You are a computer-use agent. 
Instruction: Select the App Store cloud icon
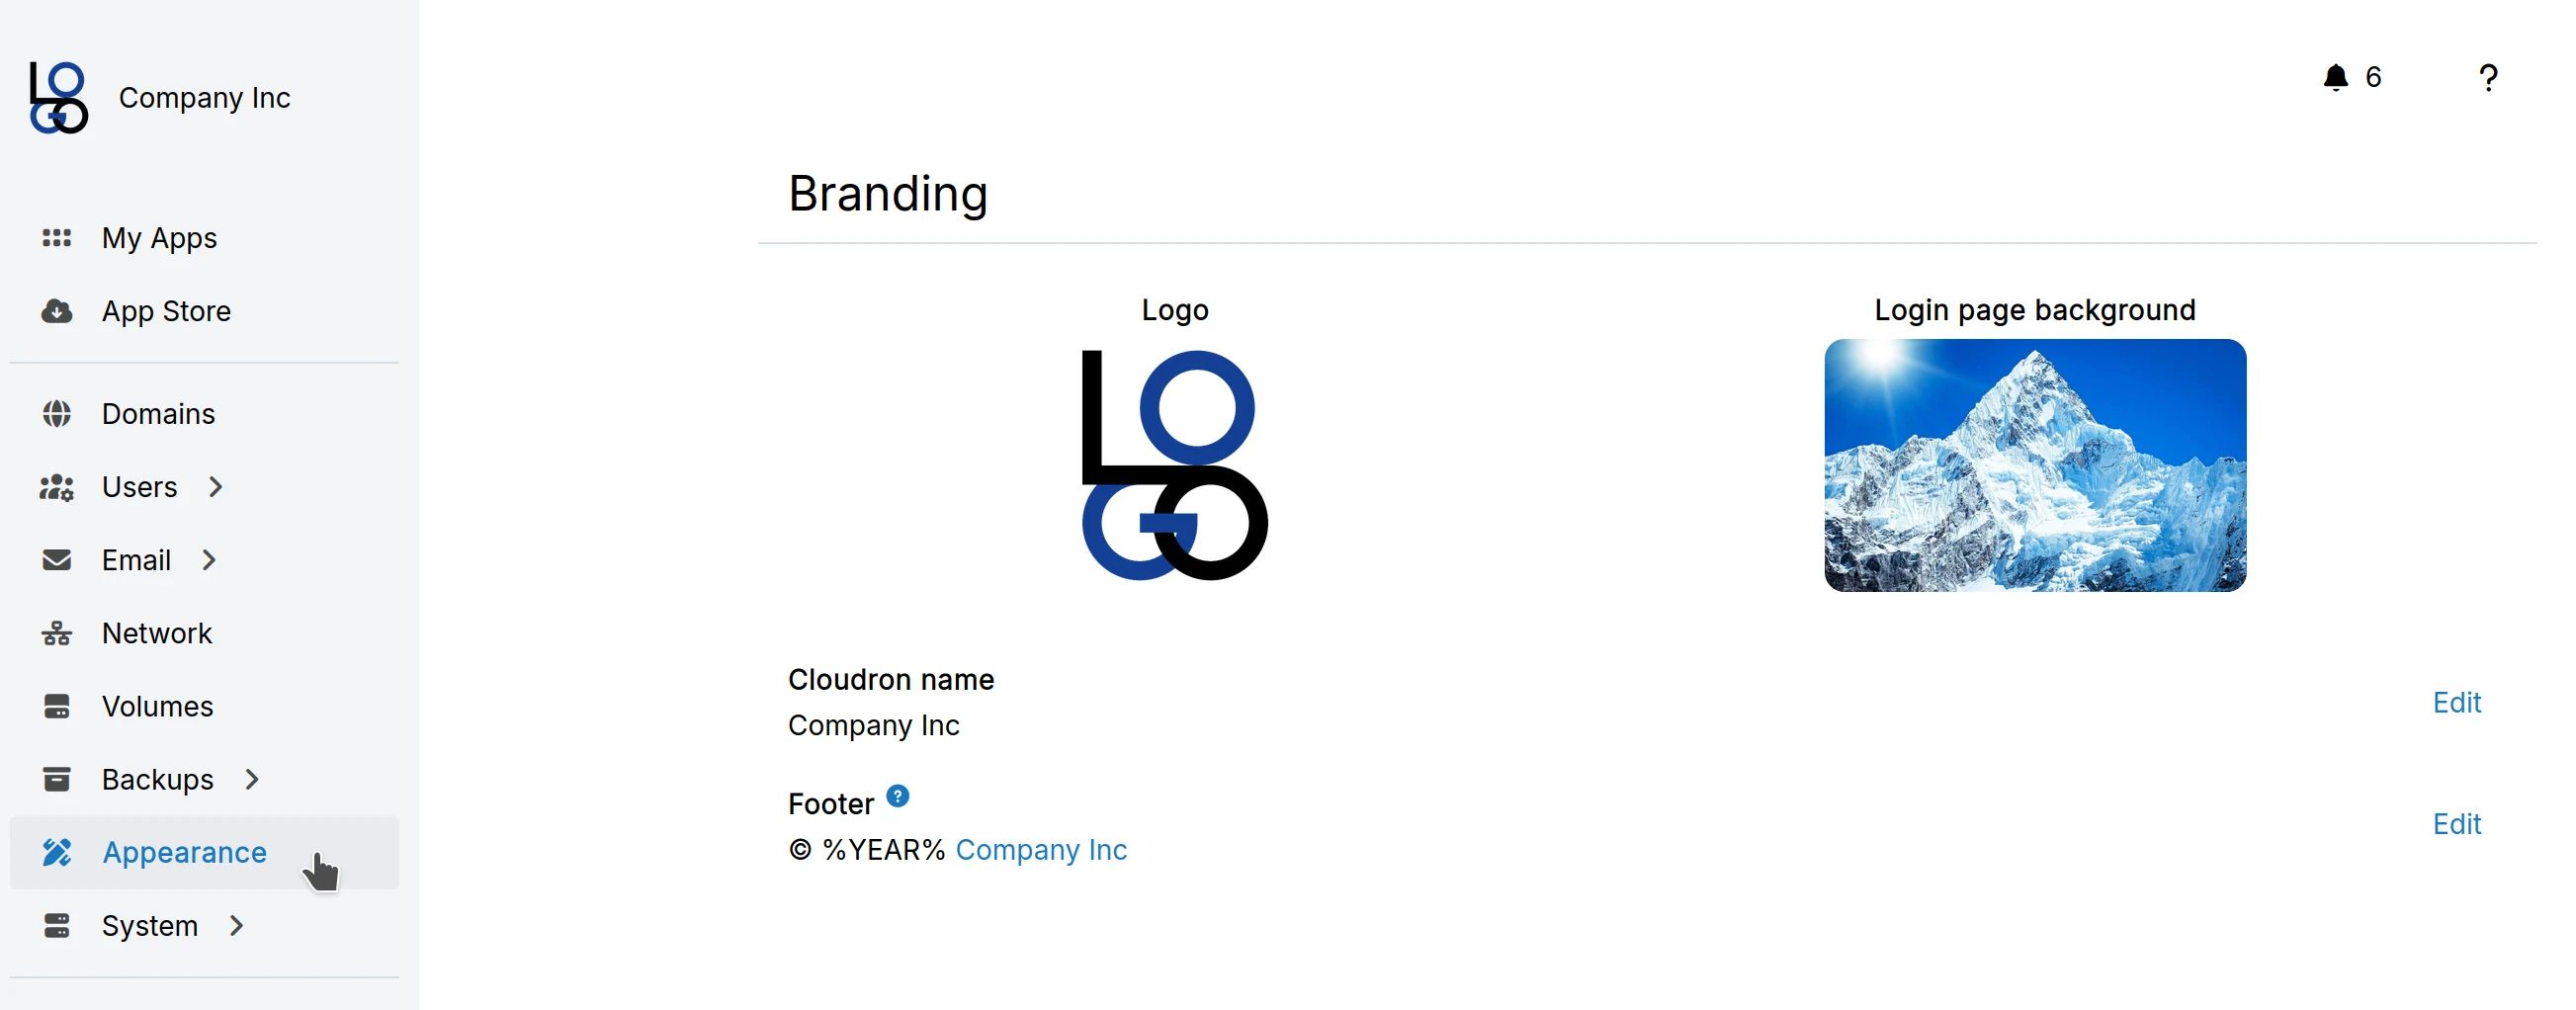57,311
